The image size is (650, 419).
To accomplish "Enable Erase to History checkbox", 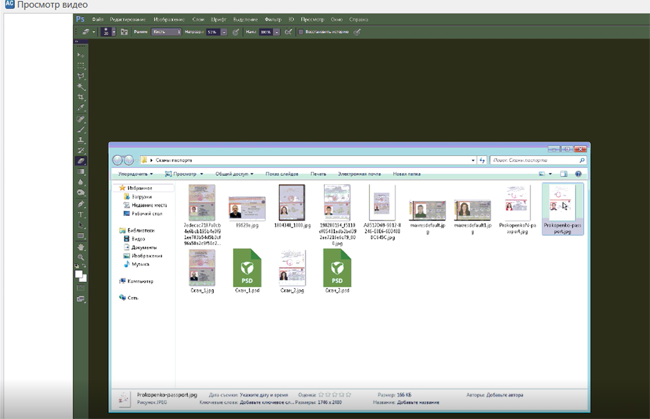I will click(301, 32).
